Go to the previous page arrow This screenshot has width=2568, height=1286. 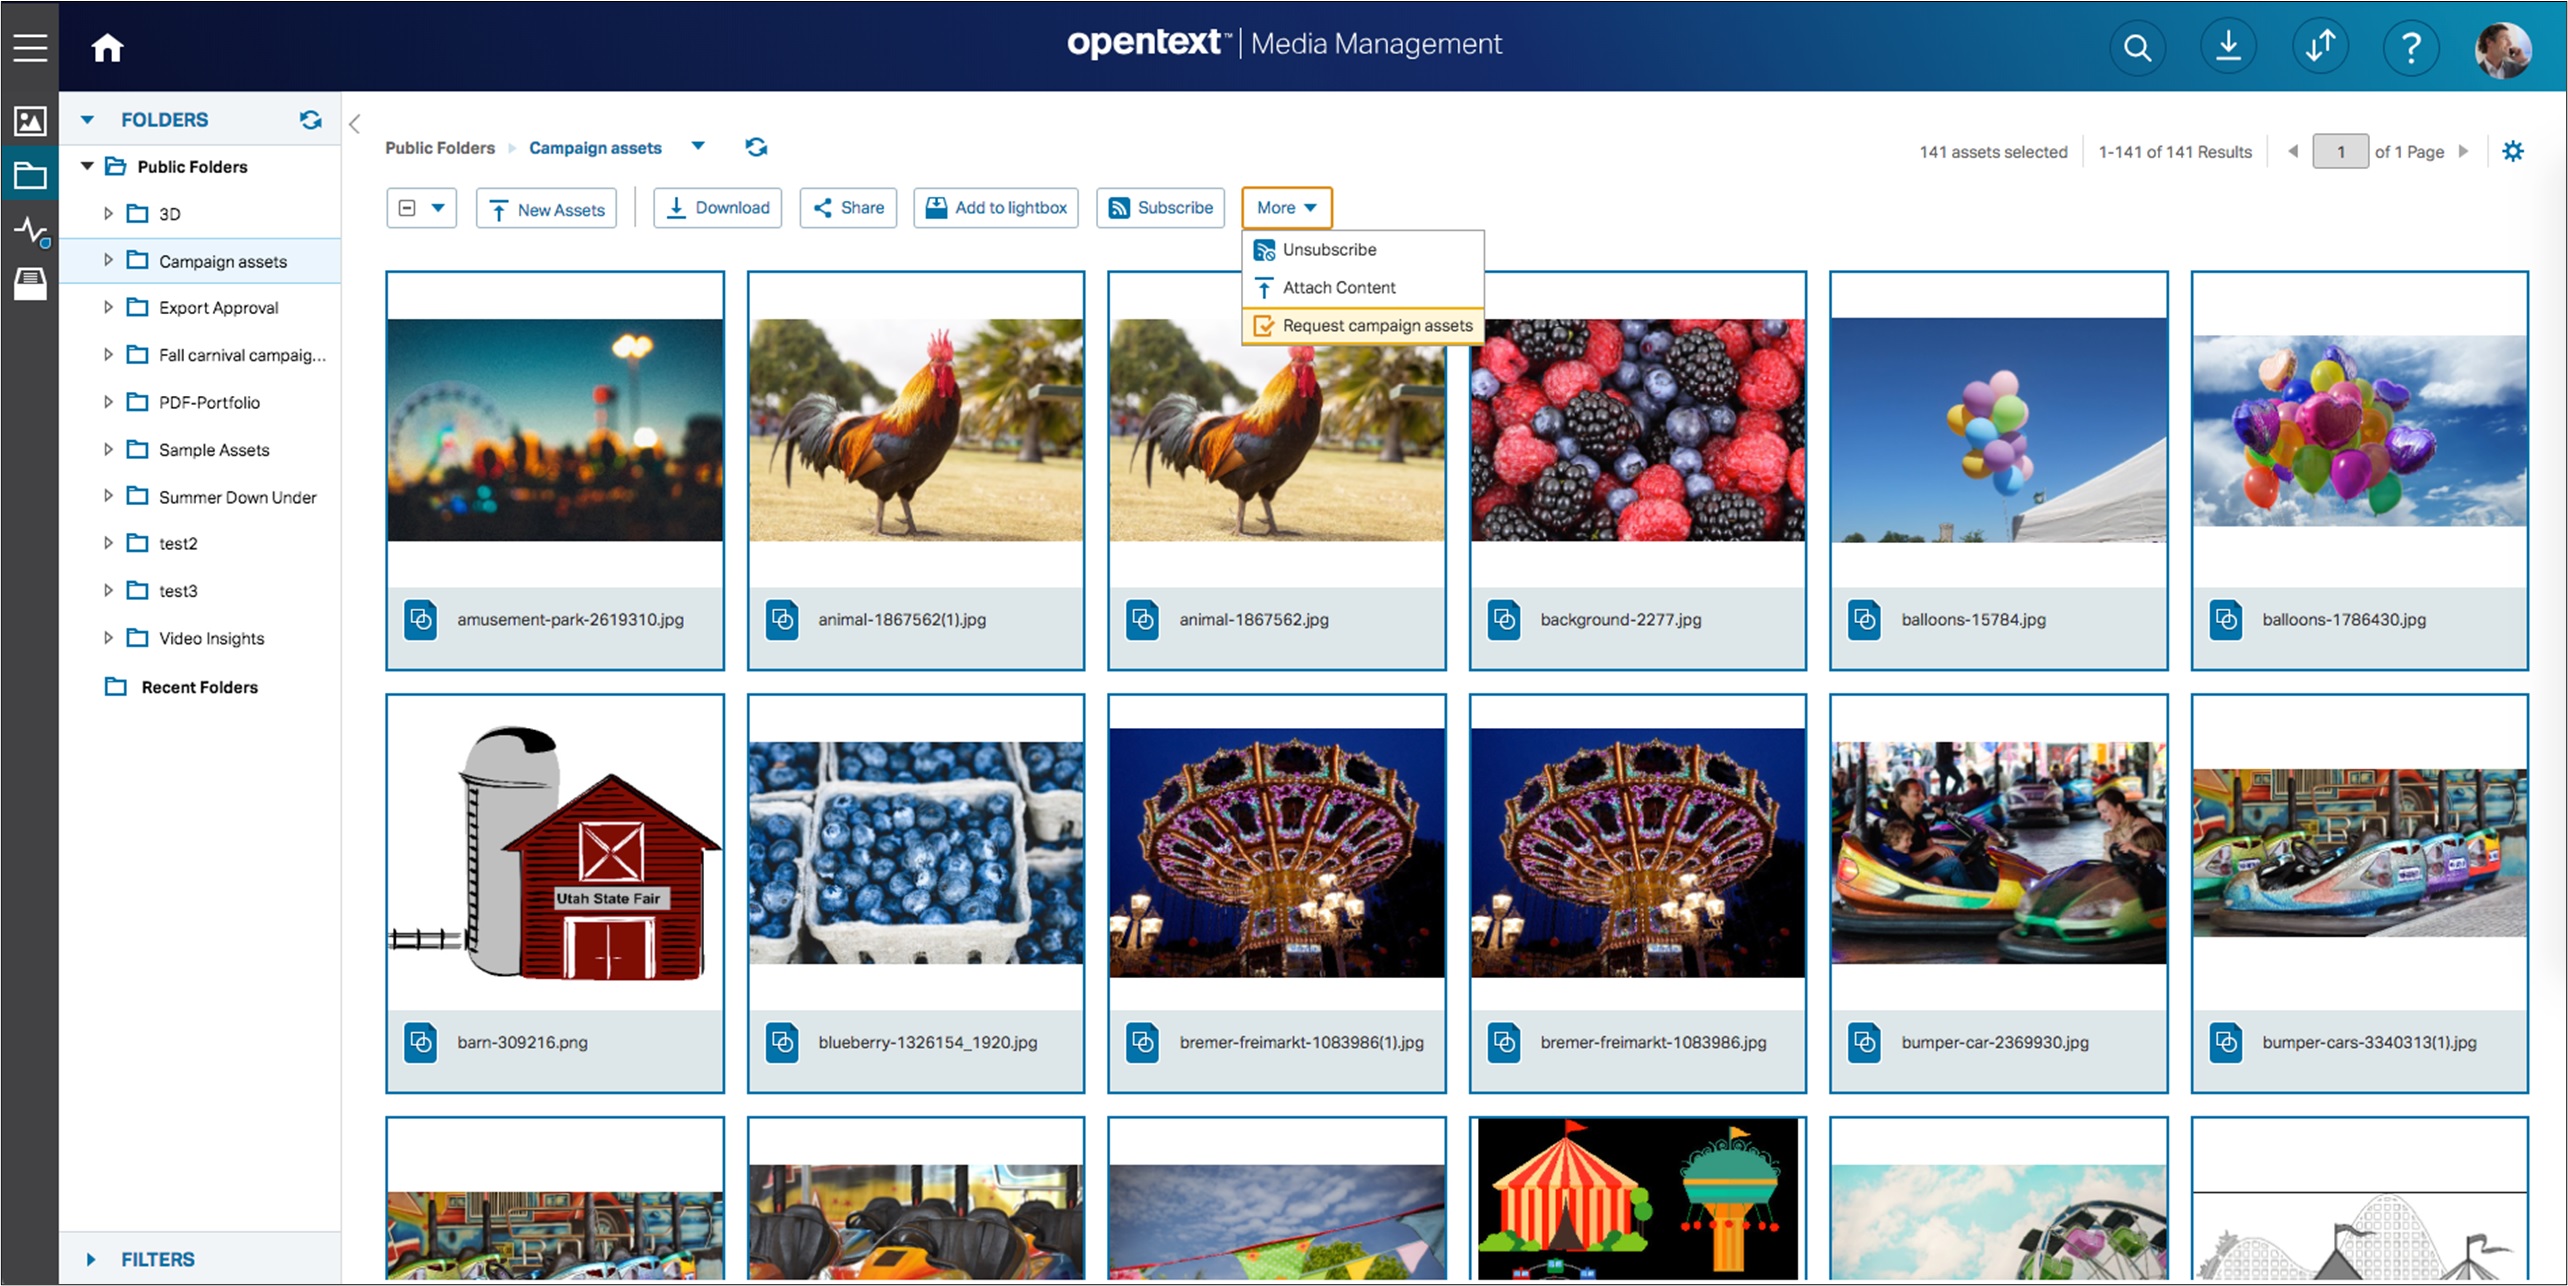pos(2292,151)
